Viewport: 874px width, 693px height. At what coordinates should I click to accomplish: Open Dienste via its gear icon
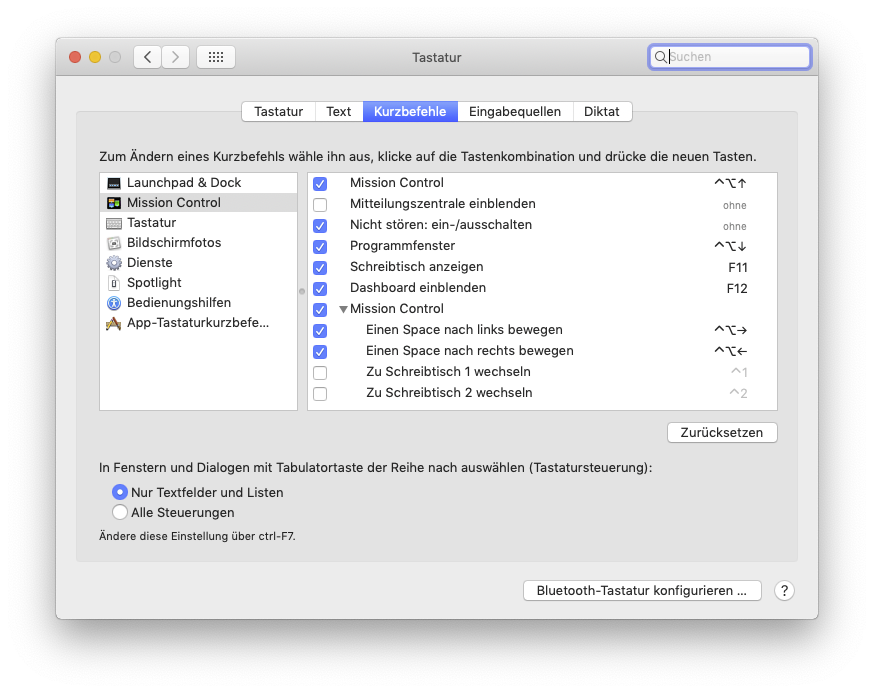(x=114, y=263)
